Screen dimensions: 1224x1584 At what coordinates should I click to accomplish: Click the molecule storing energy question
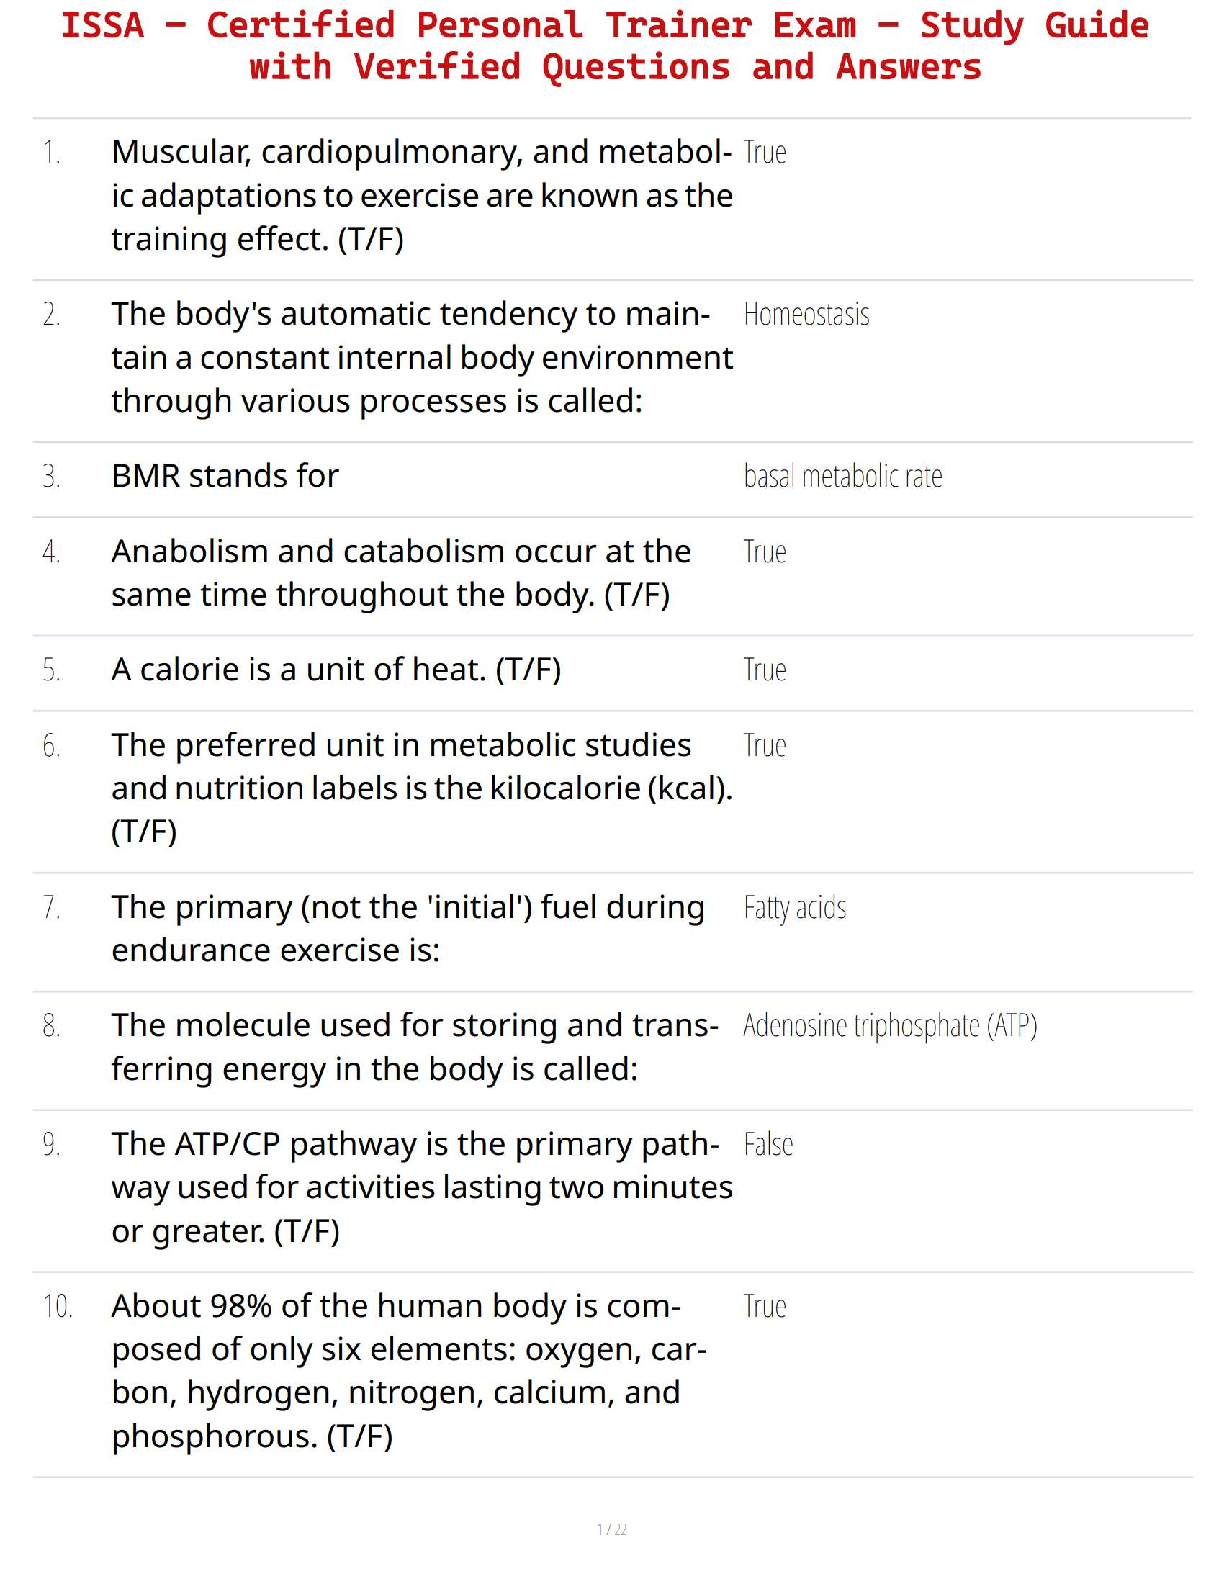point(414,1047)
